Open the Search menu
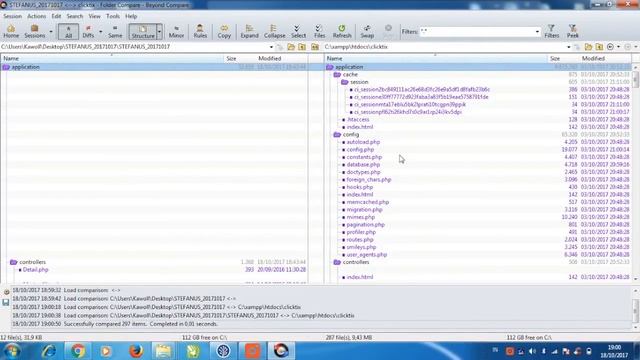 75,16
